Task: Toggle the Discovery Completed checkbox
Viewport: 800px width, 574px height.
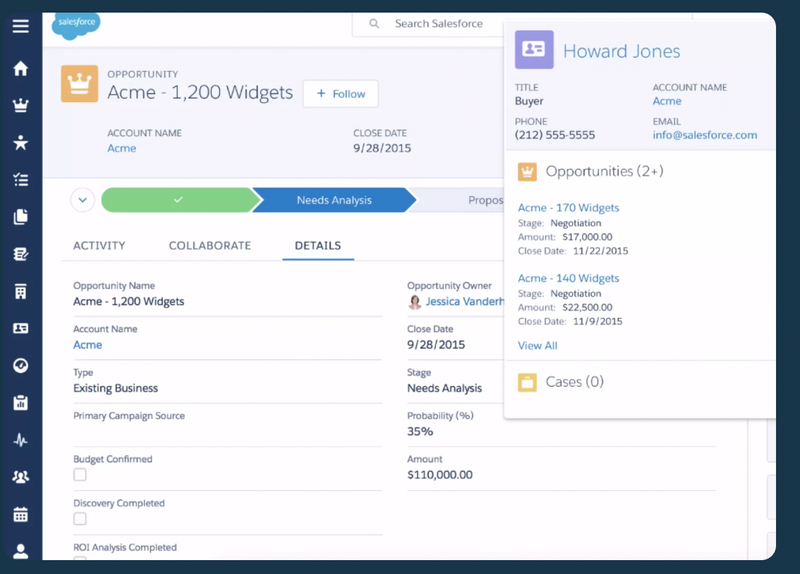Action: click(x=80, y=519)
